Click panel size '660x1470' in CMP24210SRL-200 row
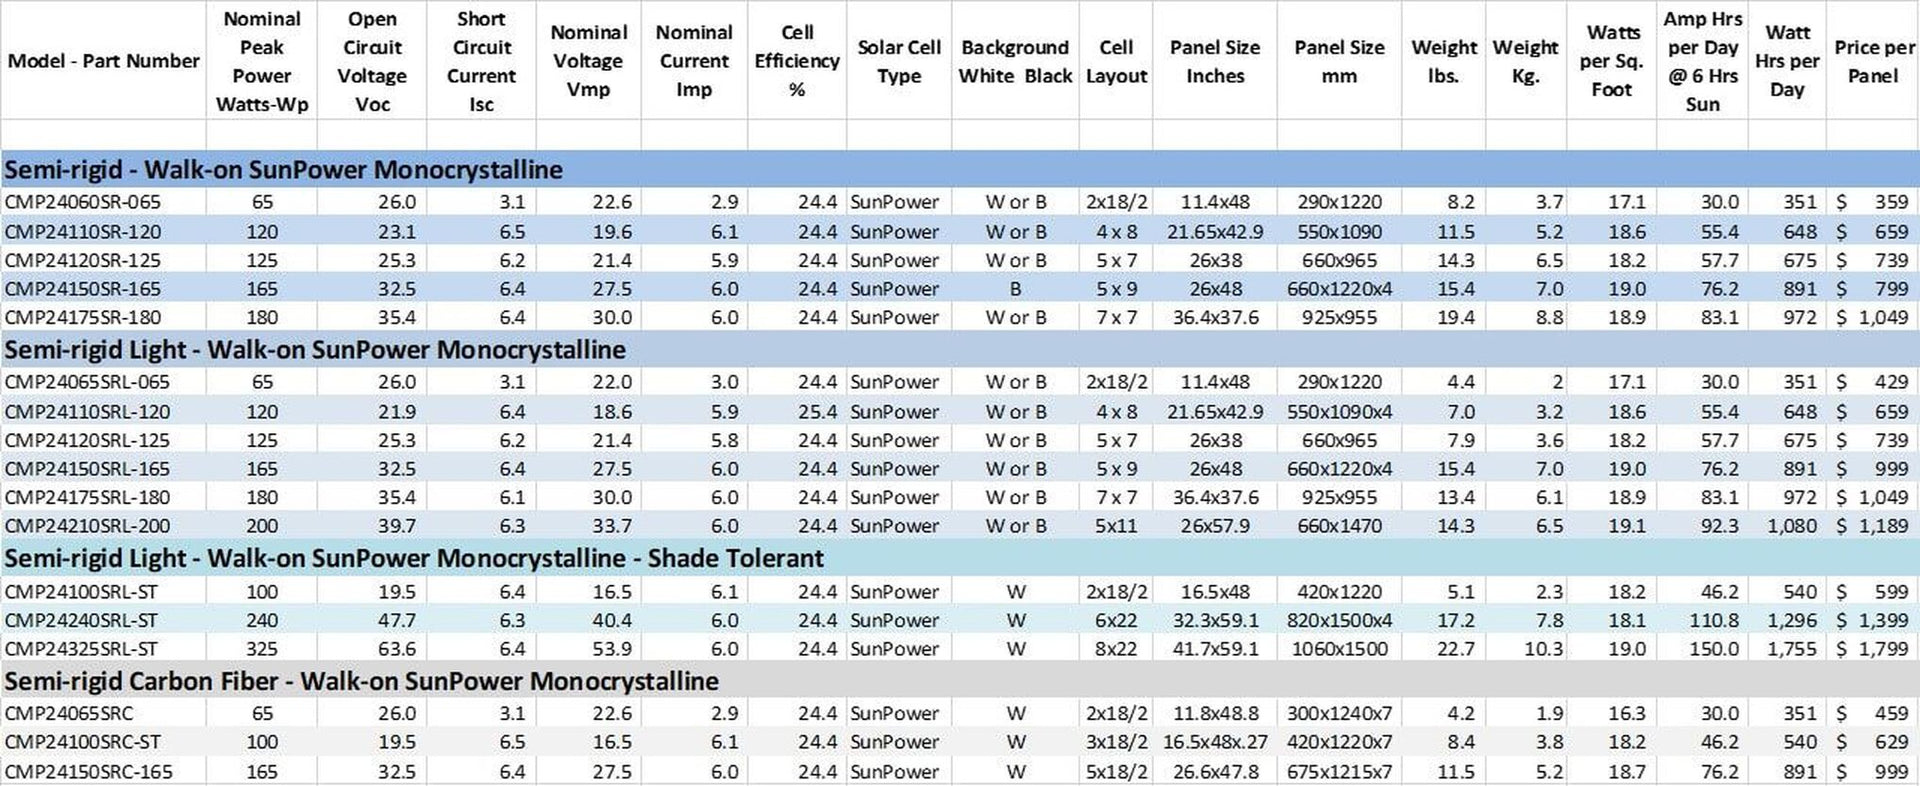Screen dimensions: 1920x786 [1339, 526]
